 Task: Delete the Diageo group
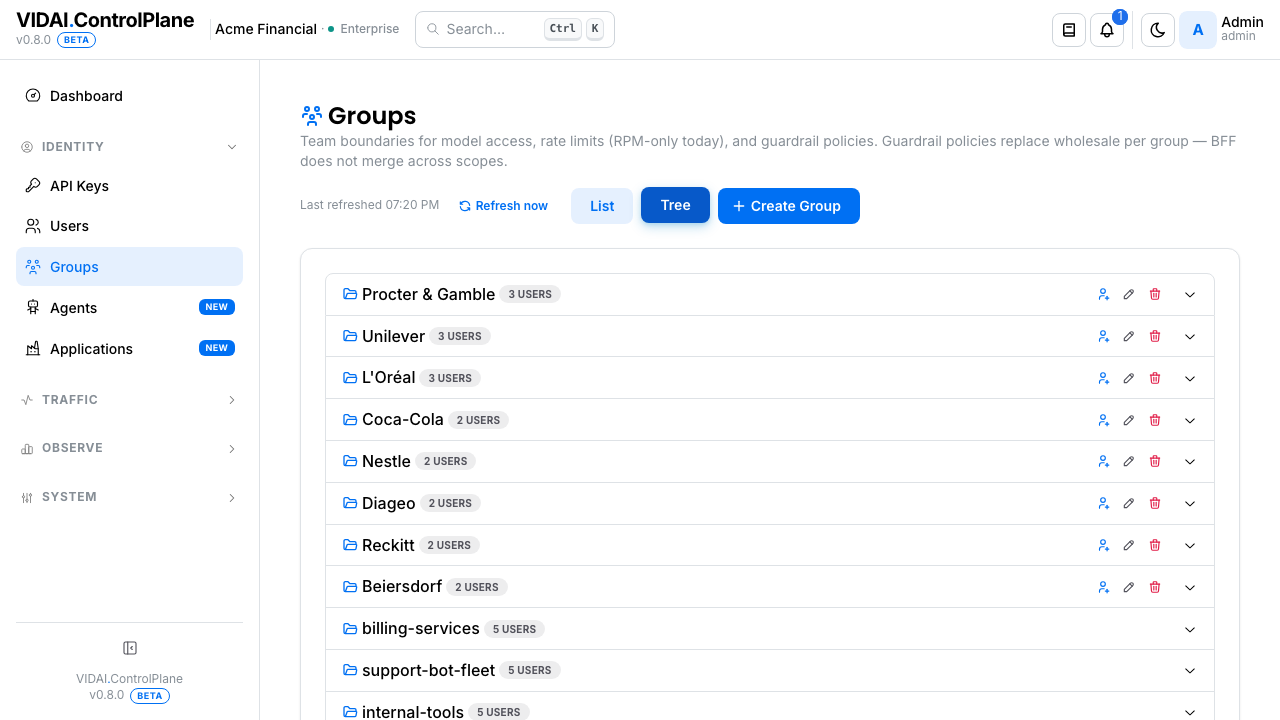coord(1155,503)
